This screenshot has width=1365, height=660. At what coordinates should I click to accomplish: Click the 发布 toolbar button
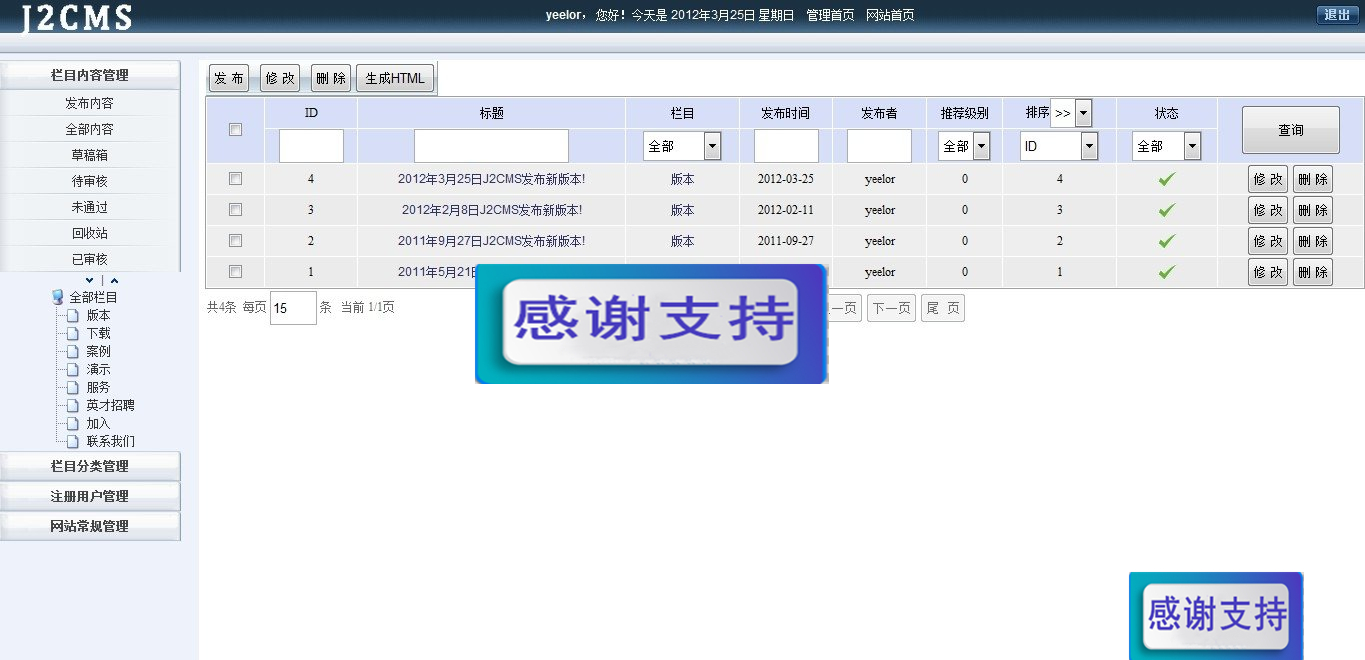(x=229, y=78)
